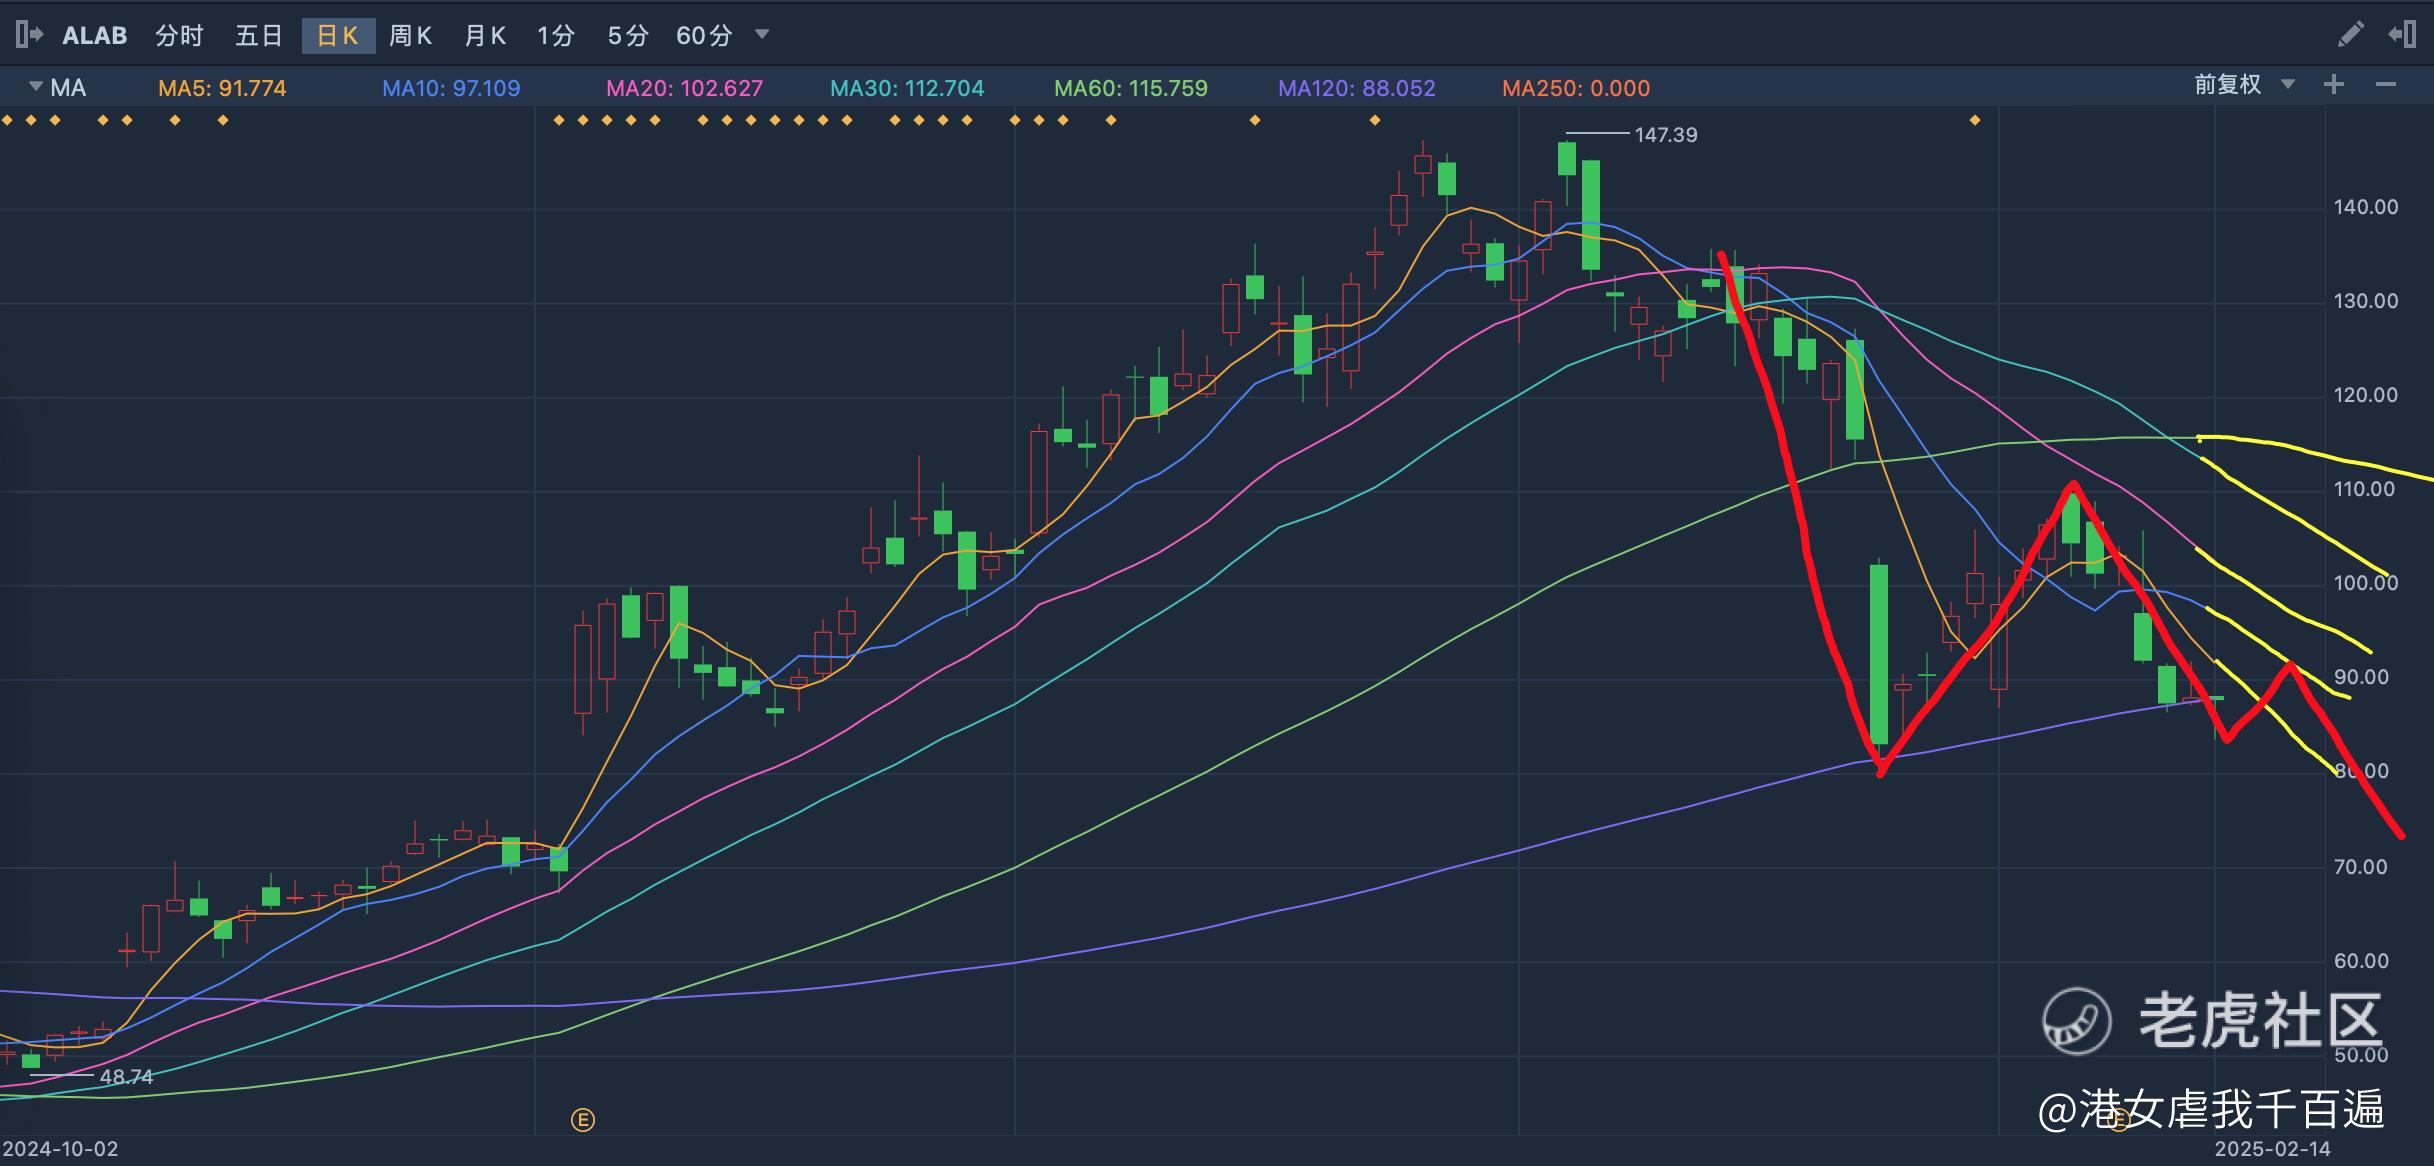Image resolution: width=2434 pixels, height=1166 pixels.
Task: Open the pencil drawing tool
Action: [x=2350, y=35]
